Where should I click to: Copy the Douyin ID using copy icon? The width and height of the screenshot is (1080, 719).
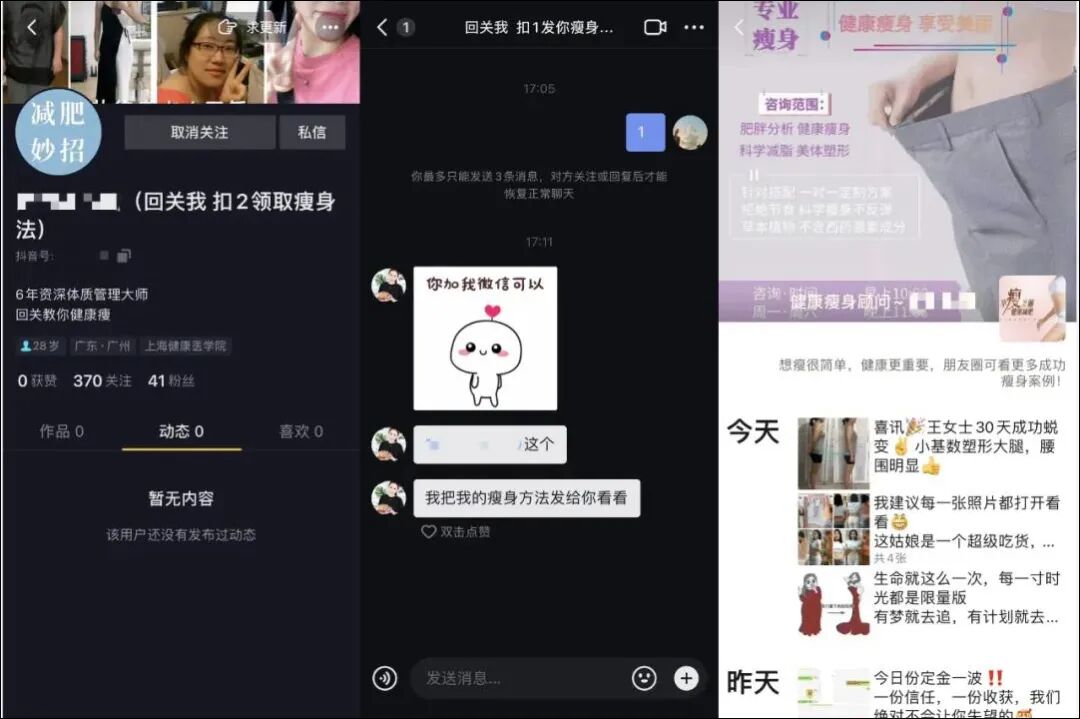tap(123, 256)
